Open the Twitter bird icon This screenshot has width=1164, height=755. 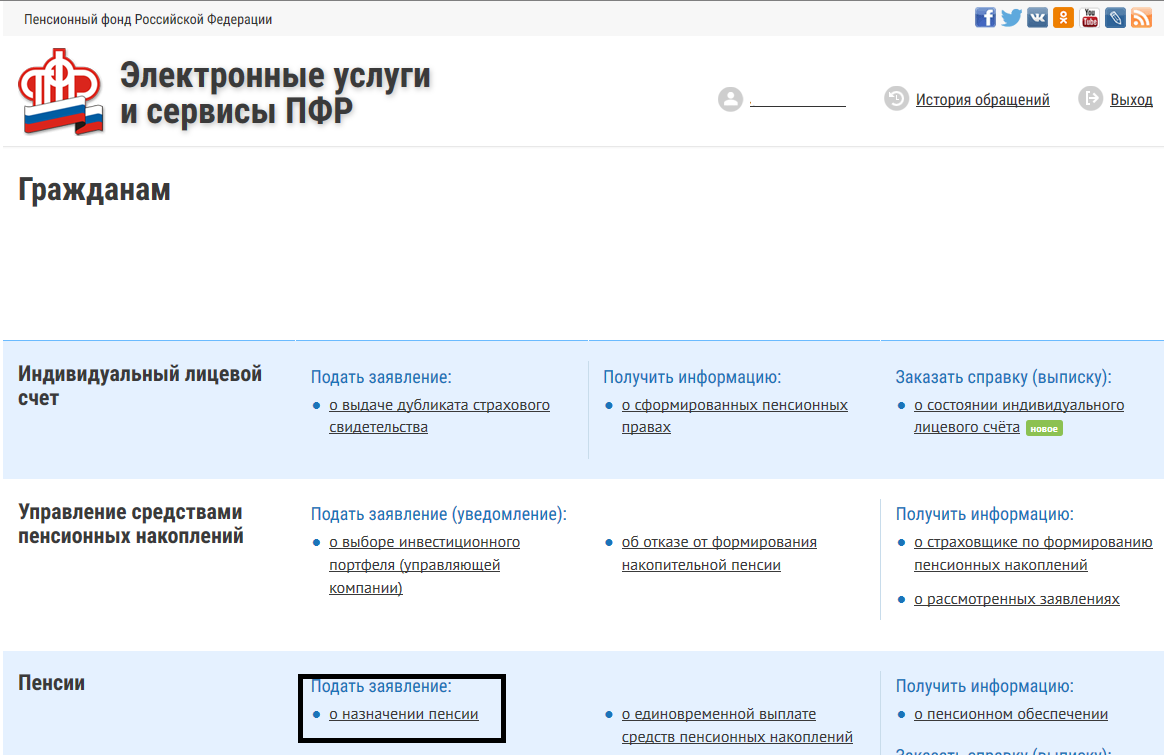pos(1011,18)
